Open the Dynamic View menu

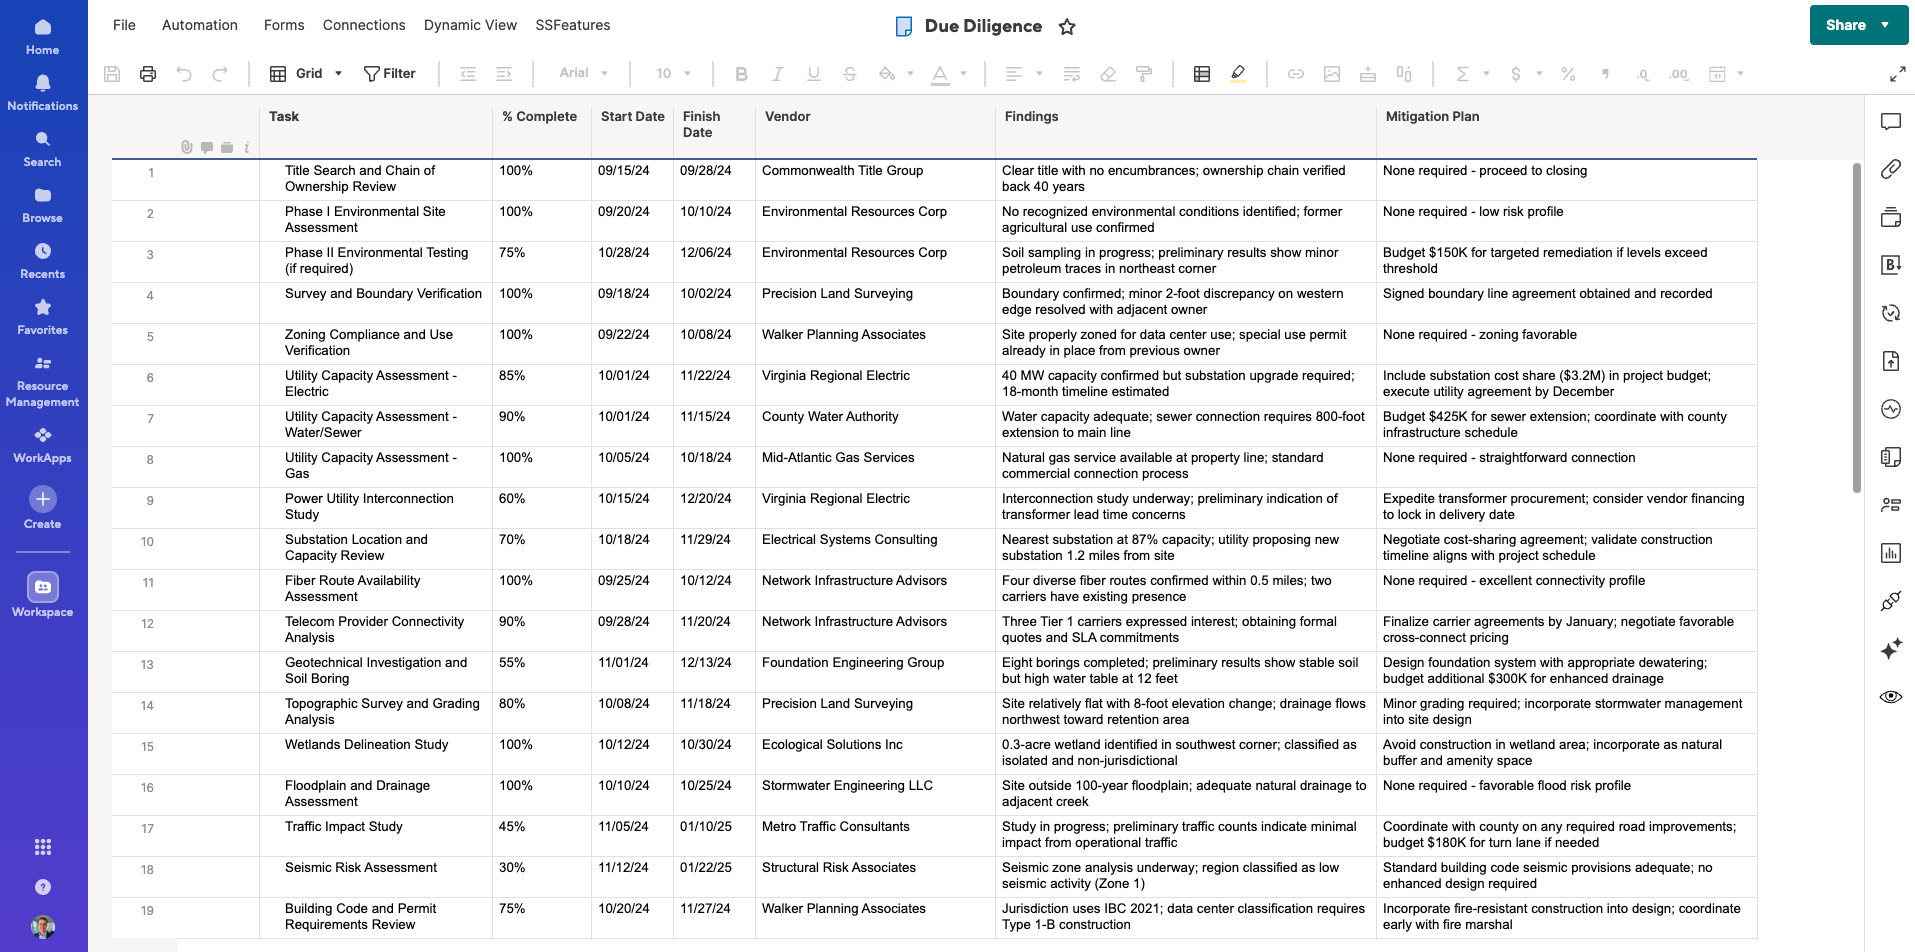tap(470, 25)
